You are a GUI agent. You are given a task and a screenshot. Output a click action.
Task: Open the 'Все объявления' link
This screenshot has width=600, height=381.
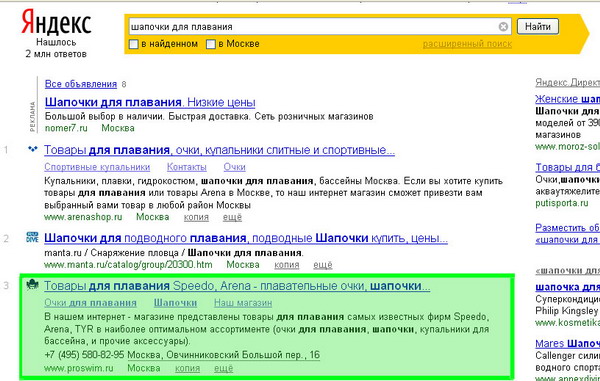click(81, 84)
